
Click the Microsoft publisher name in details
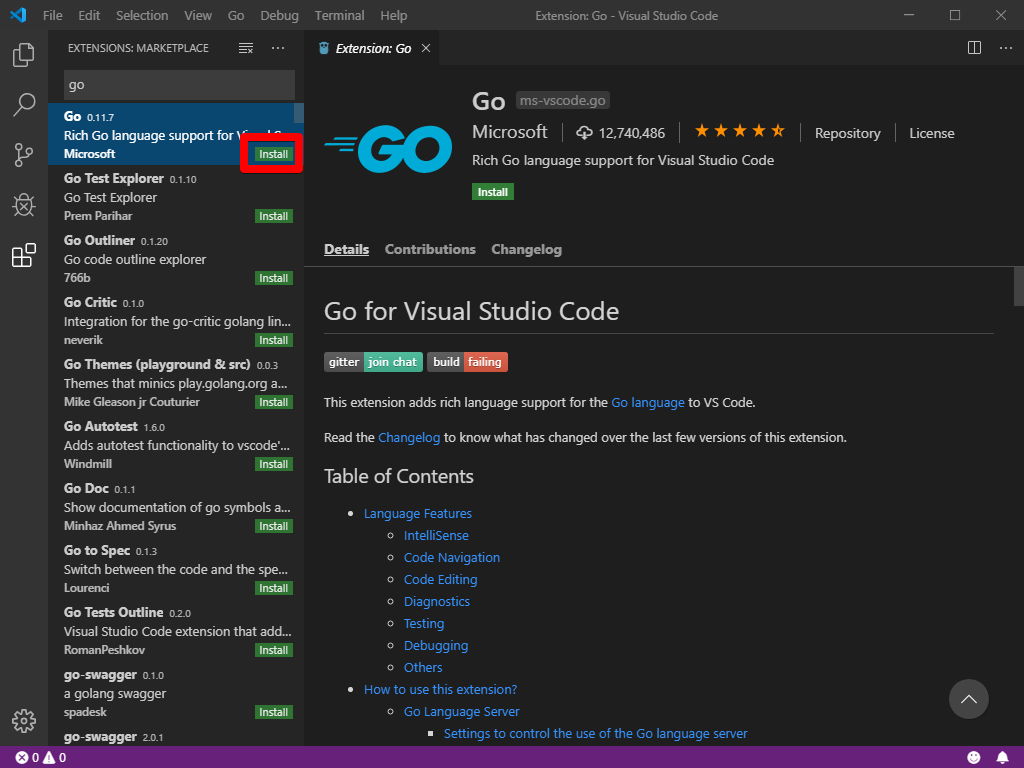coord(509,132)
